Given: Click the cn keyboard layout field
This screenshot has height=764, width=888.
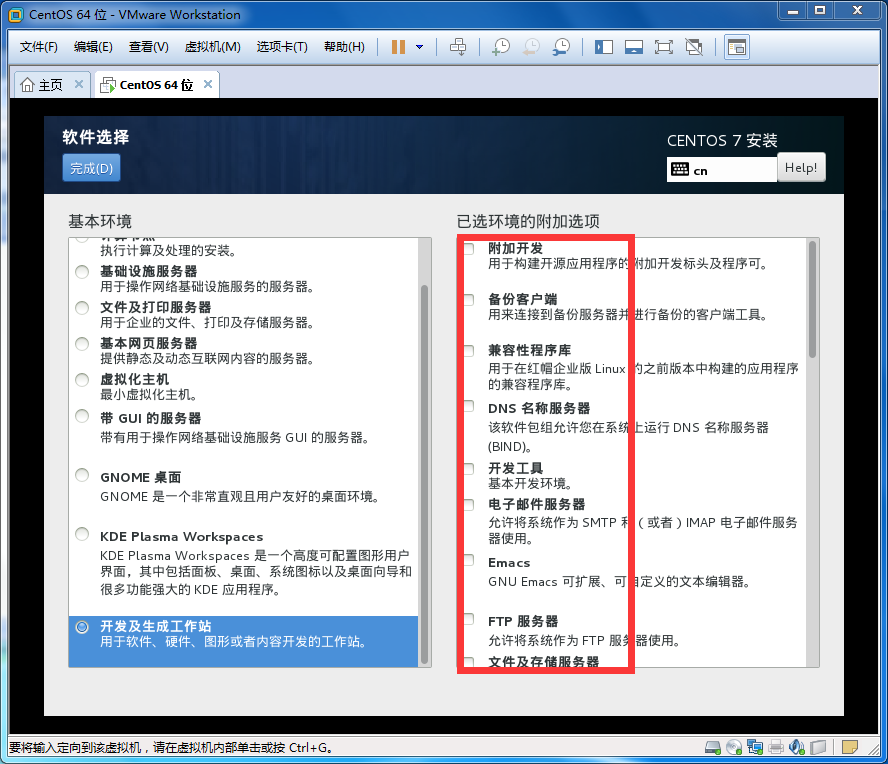Looking at the screenshot, I should (722, 170).
